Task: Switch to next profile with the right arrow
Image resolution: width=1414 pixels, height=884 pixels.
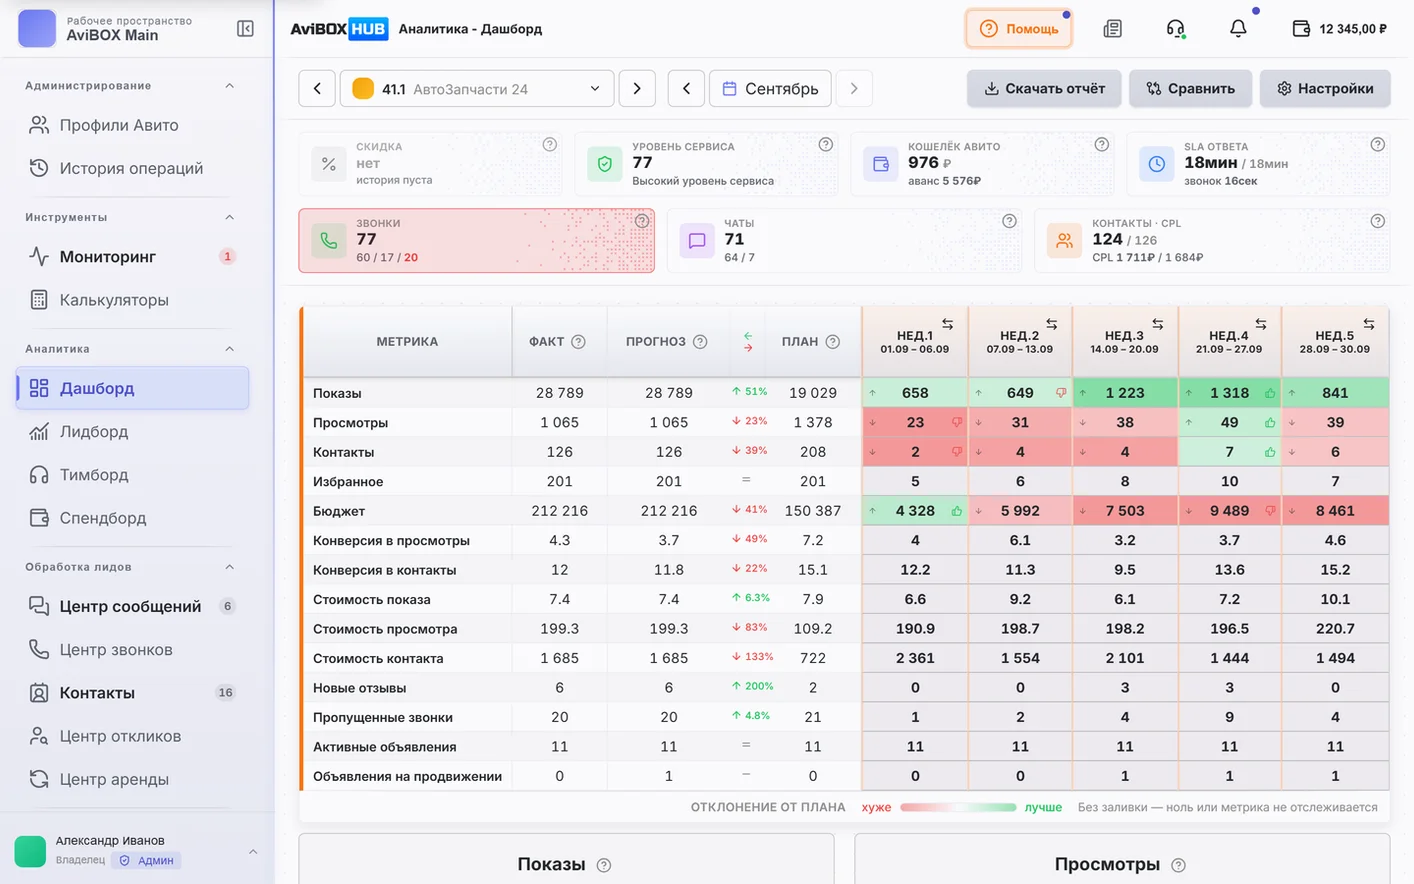Action: point(637,89)
